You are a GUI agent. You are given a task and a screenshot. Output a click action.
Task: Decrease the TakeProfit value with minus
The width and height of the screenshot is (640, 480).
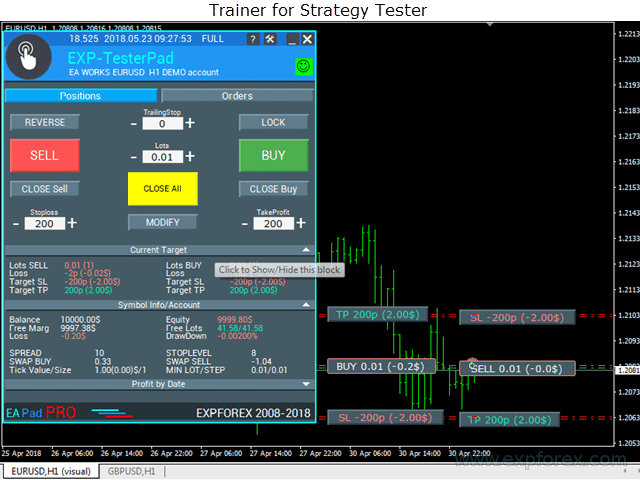click(244, 224)
